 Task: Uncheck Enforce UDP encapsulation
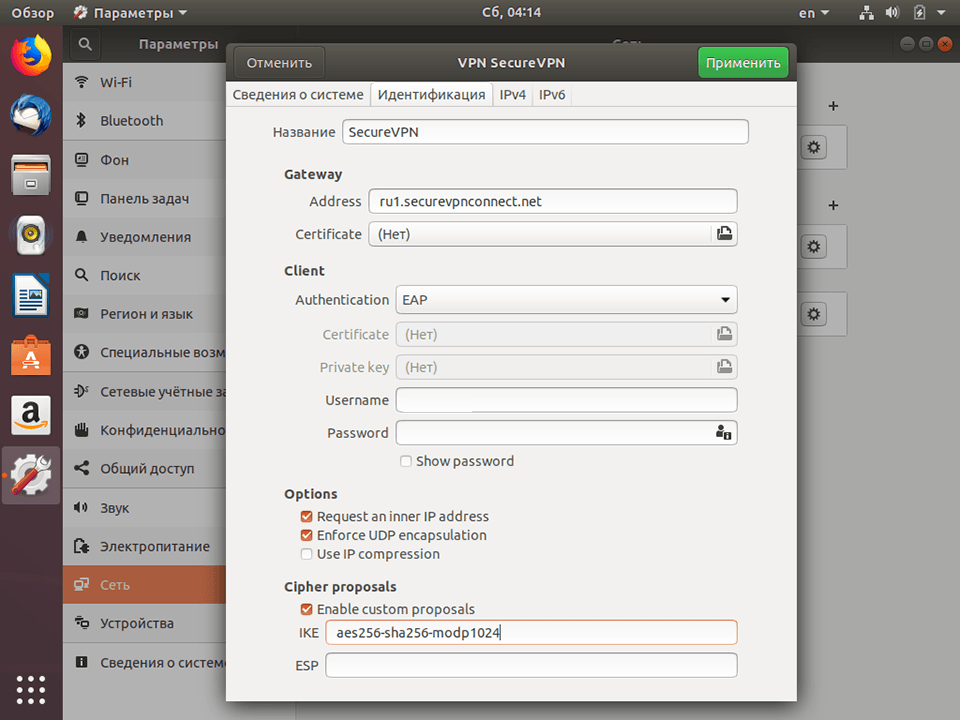click(306, 535)
